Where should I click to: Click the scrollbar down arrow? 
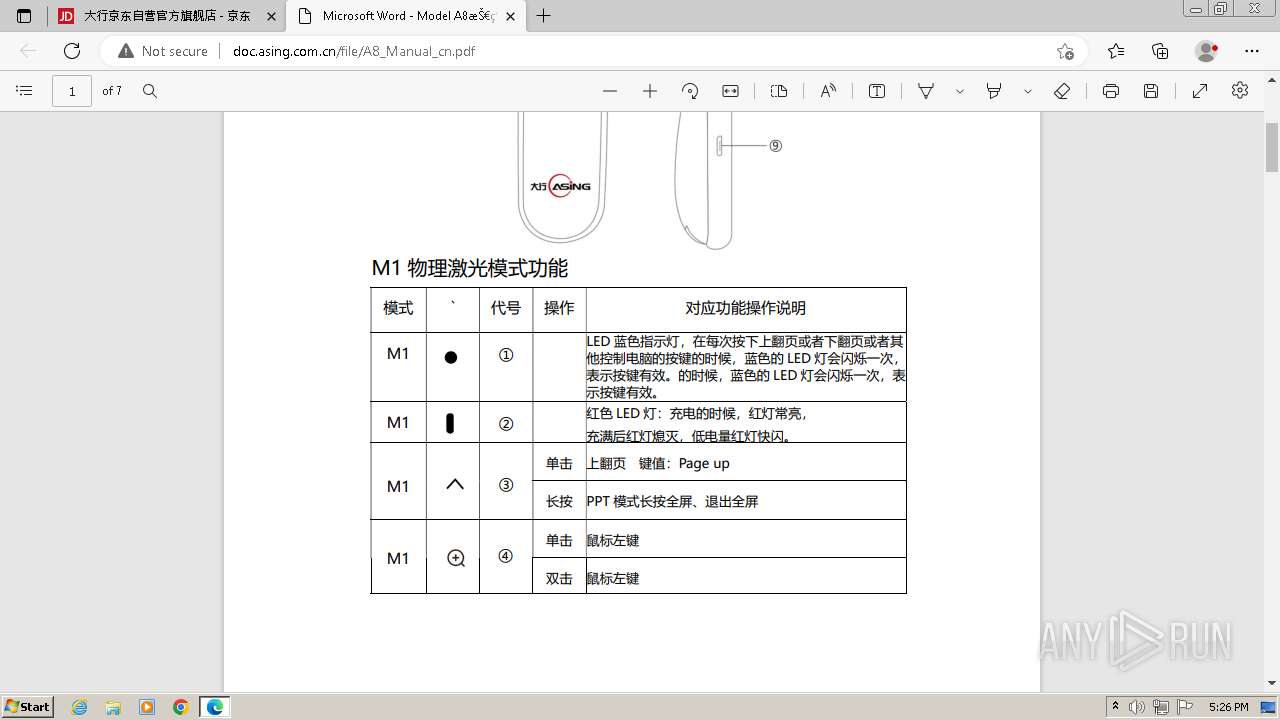click(x=1272, y=684)
